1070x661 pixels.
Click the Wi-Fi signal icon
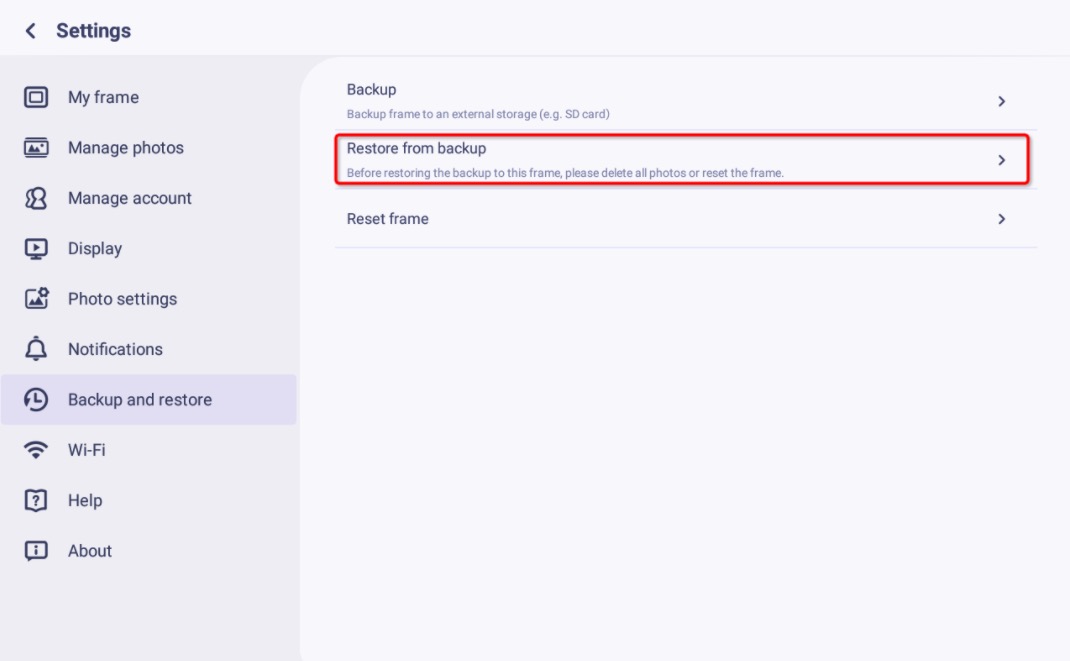[35, 450]
